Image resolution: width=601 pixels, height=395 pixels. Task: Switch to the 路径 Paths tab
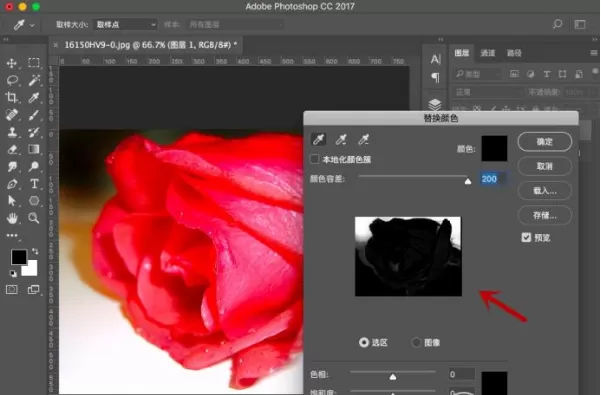(x=514, y=53)
